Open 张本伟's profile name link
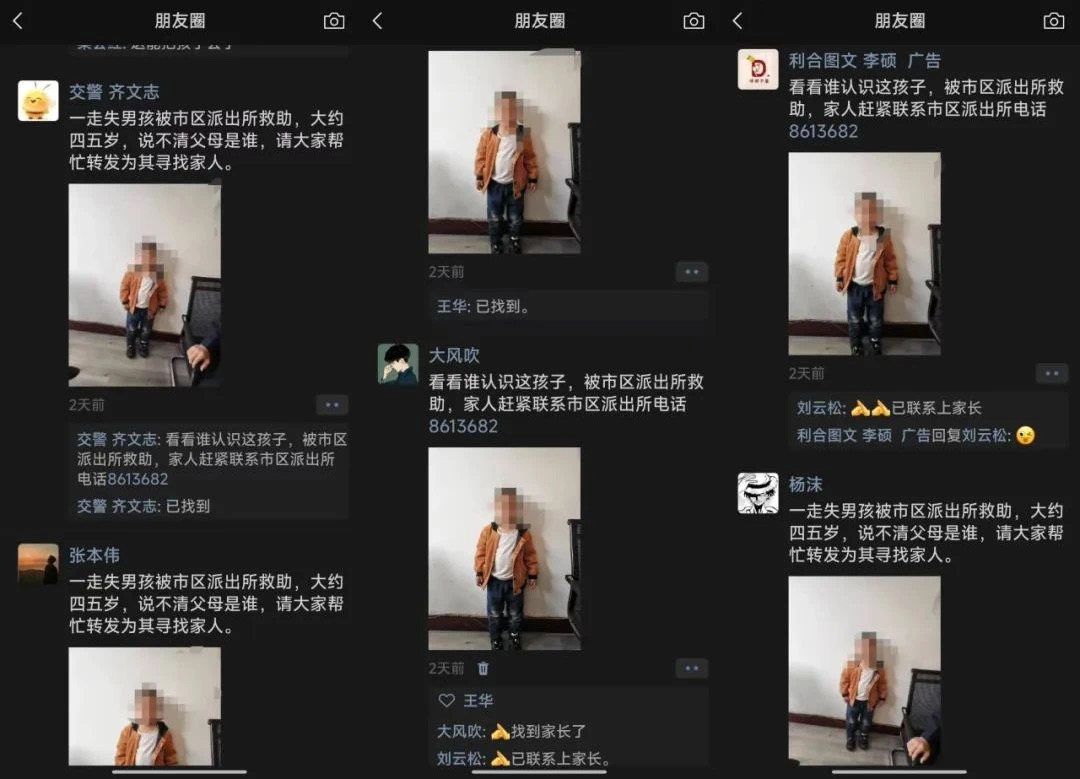 [x=94, y=555]
